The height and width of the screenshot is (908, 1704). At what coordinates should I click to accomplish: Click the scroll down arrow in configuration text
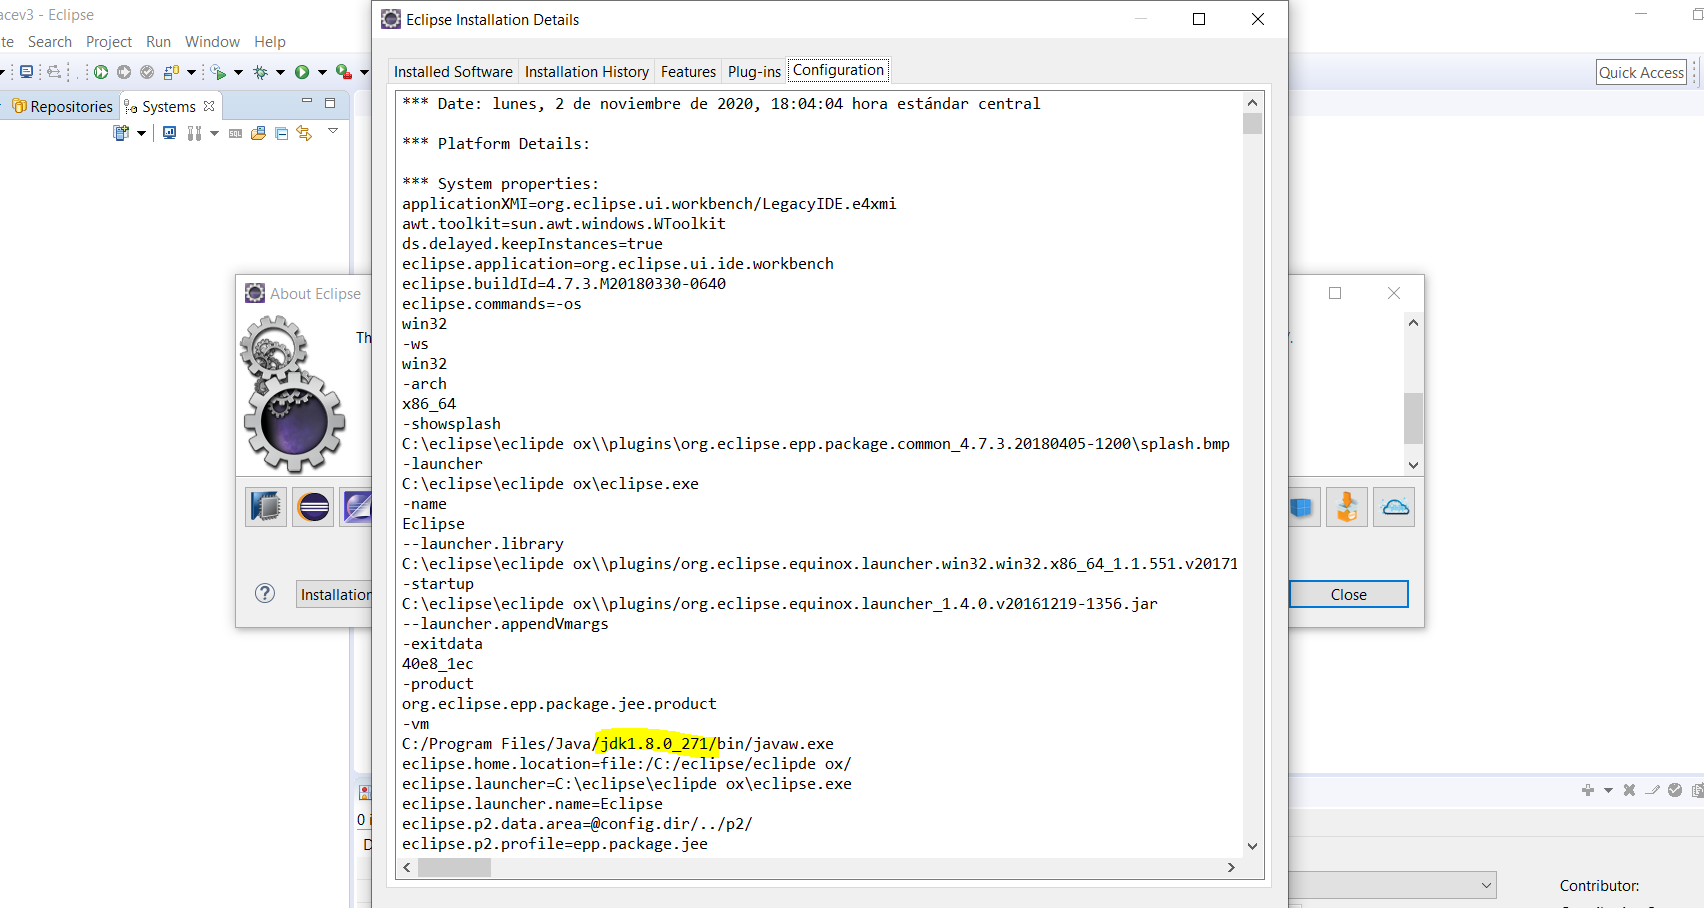pyautogui.click(x=1252, y=846)
